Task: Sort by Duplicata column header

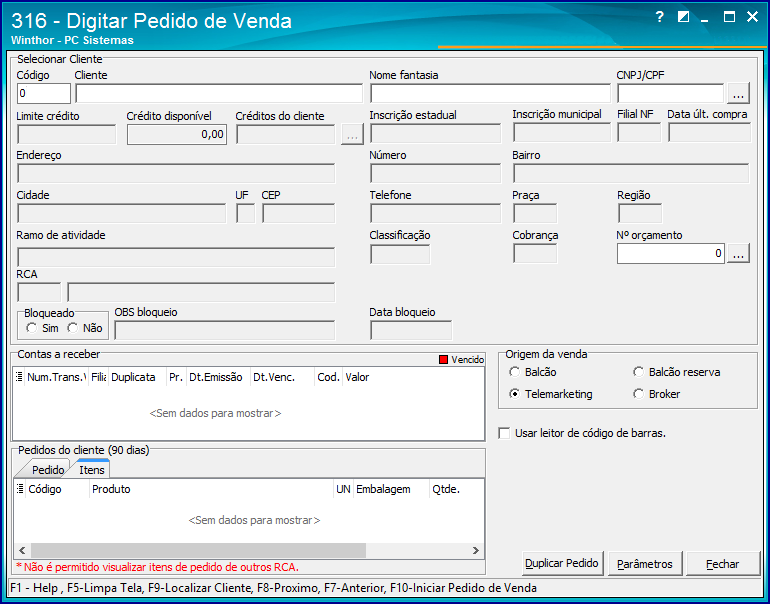Action: point(137,377)
